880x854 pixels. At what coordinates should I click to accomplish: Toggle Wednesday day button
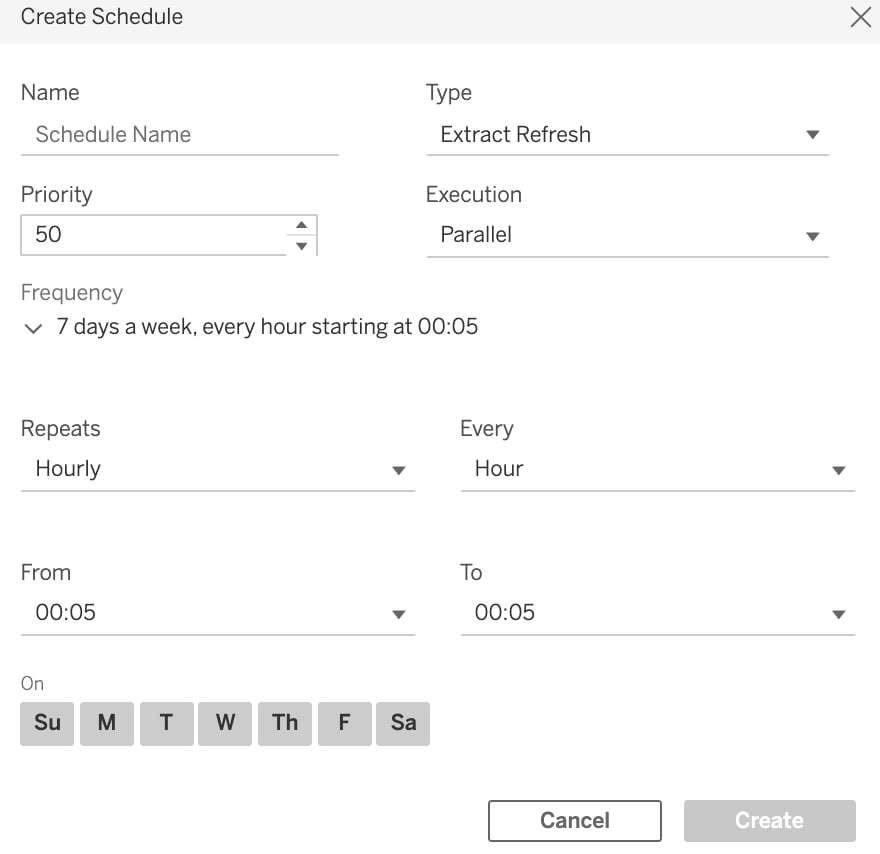225,723
